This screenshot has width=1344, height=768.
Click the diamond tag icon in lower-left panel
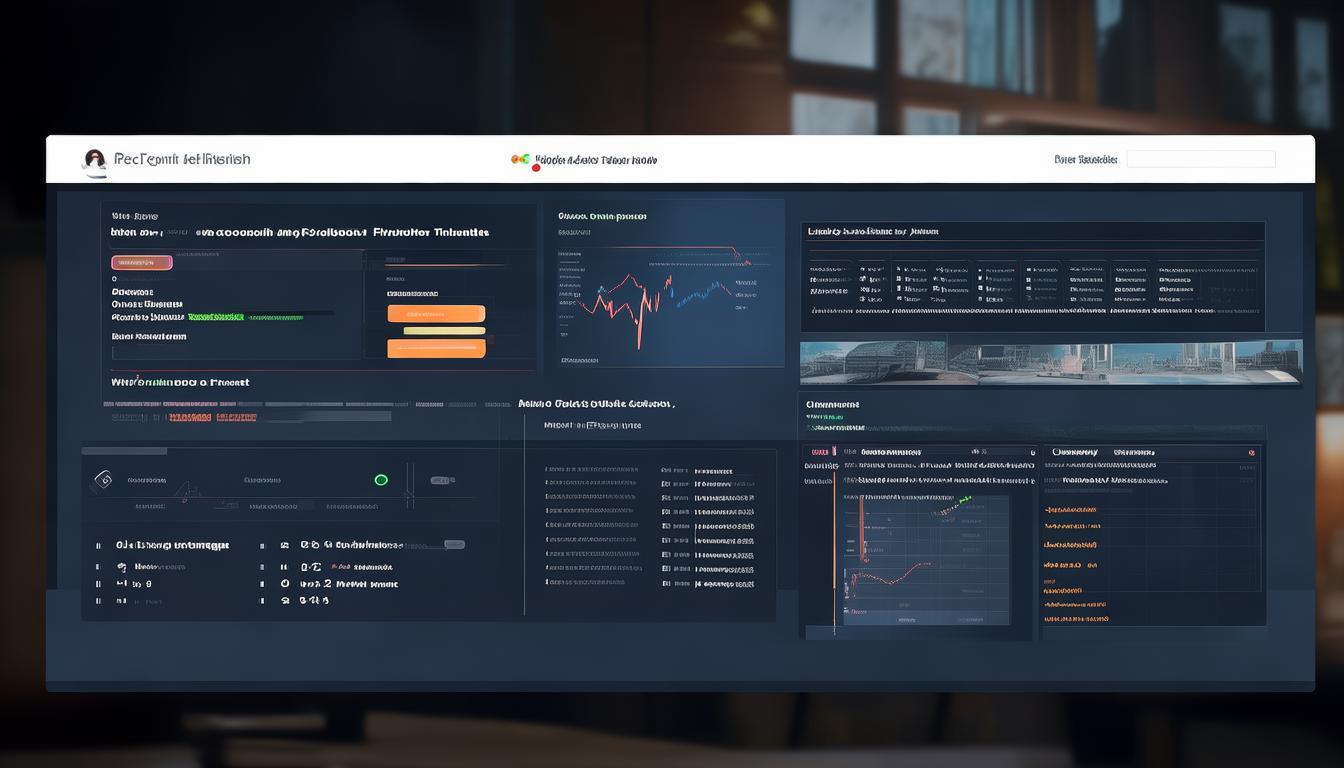[102, 480]
